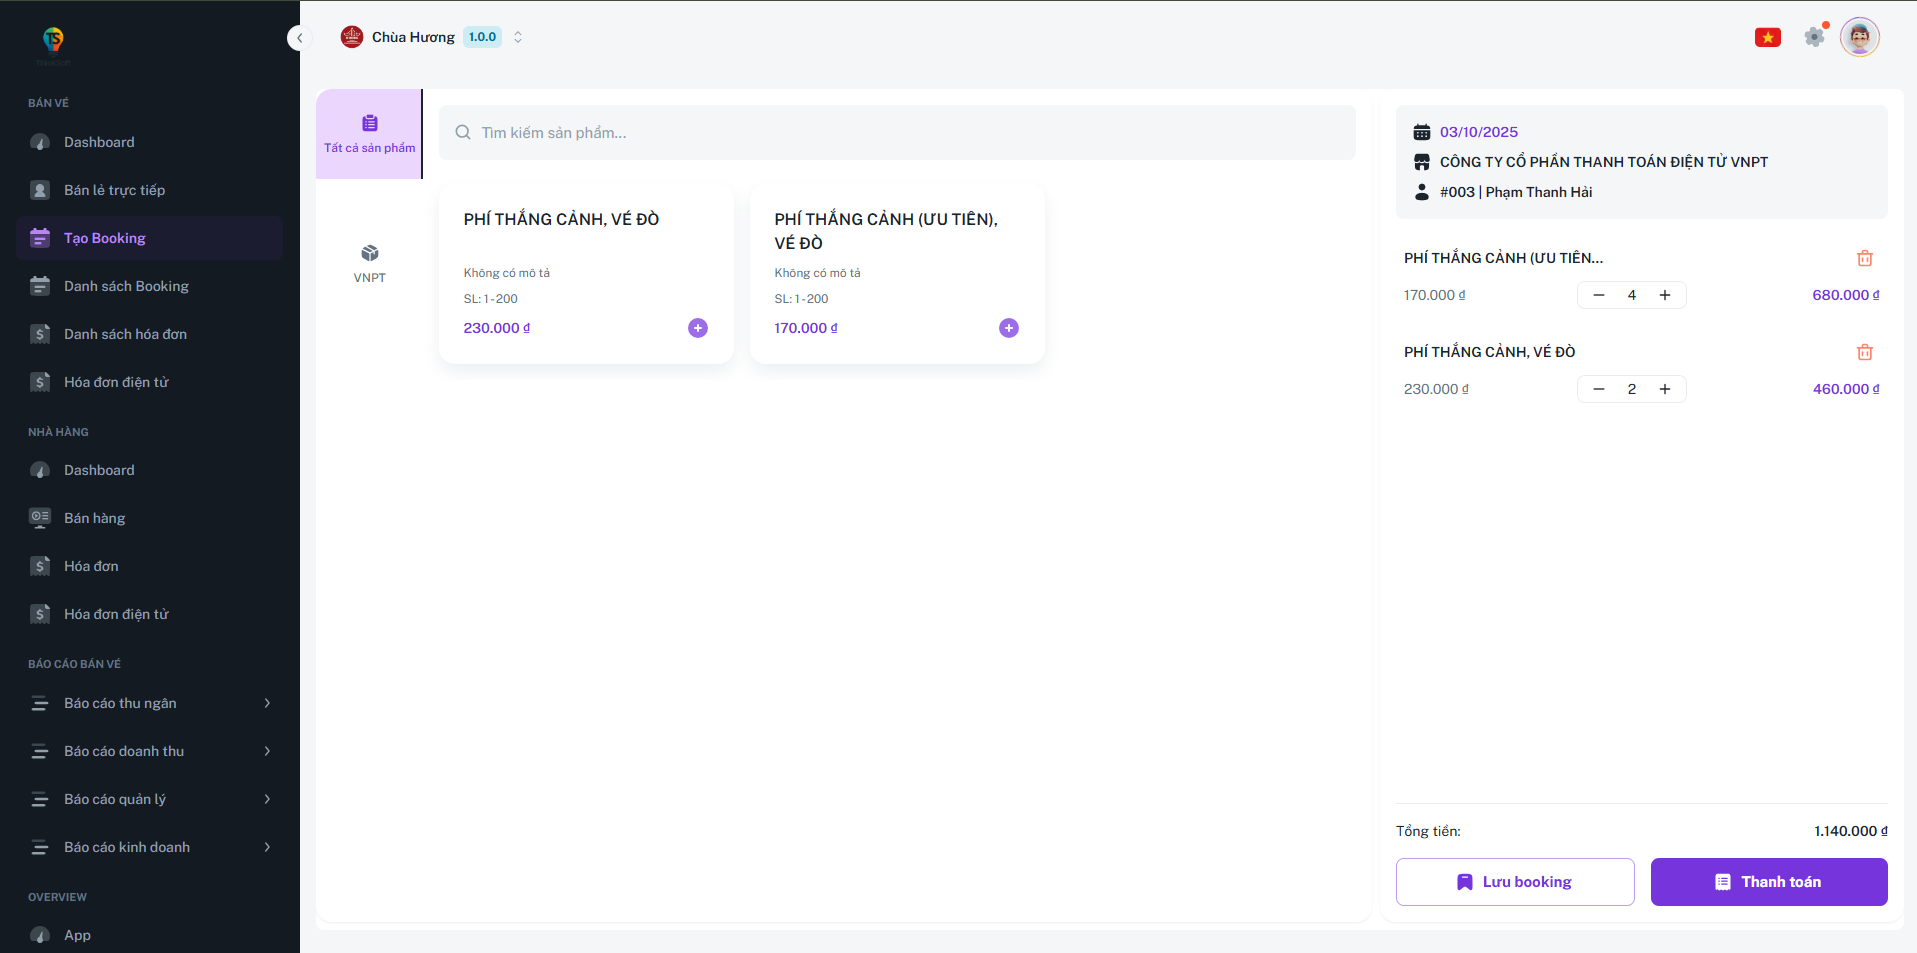This screenshot has height=953, width=1917.
Task: Open the settings gear icon
Action: (1814, 37)
